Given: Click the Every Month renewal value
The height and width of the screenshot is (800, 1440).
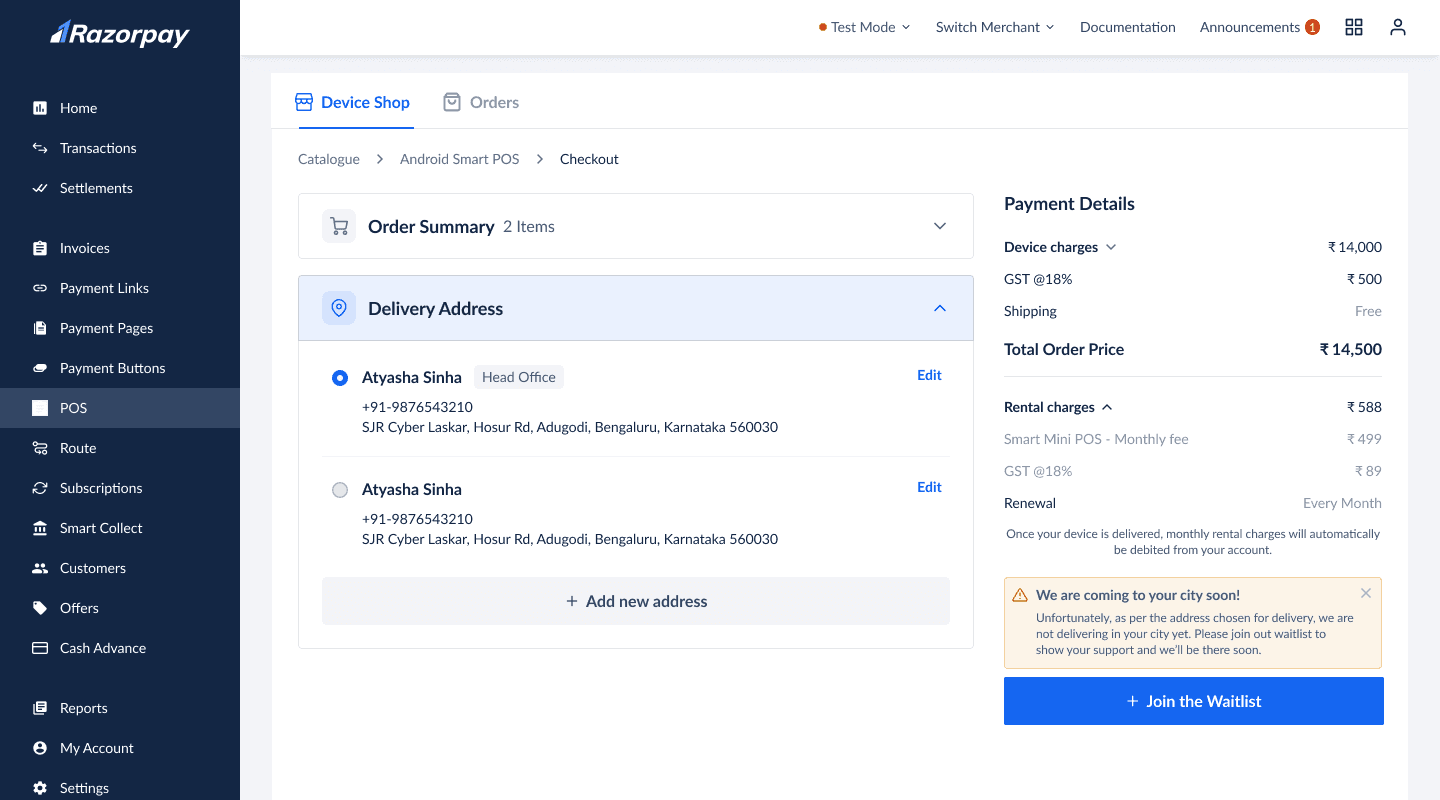Looking at the screenshot, I should [1342, 503].
